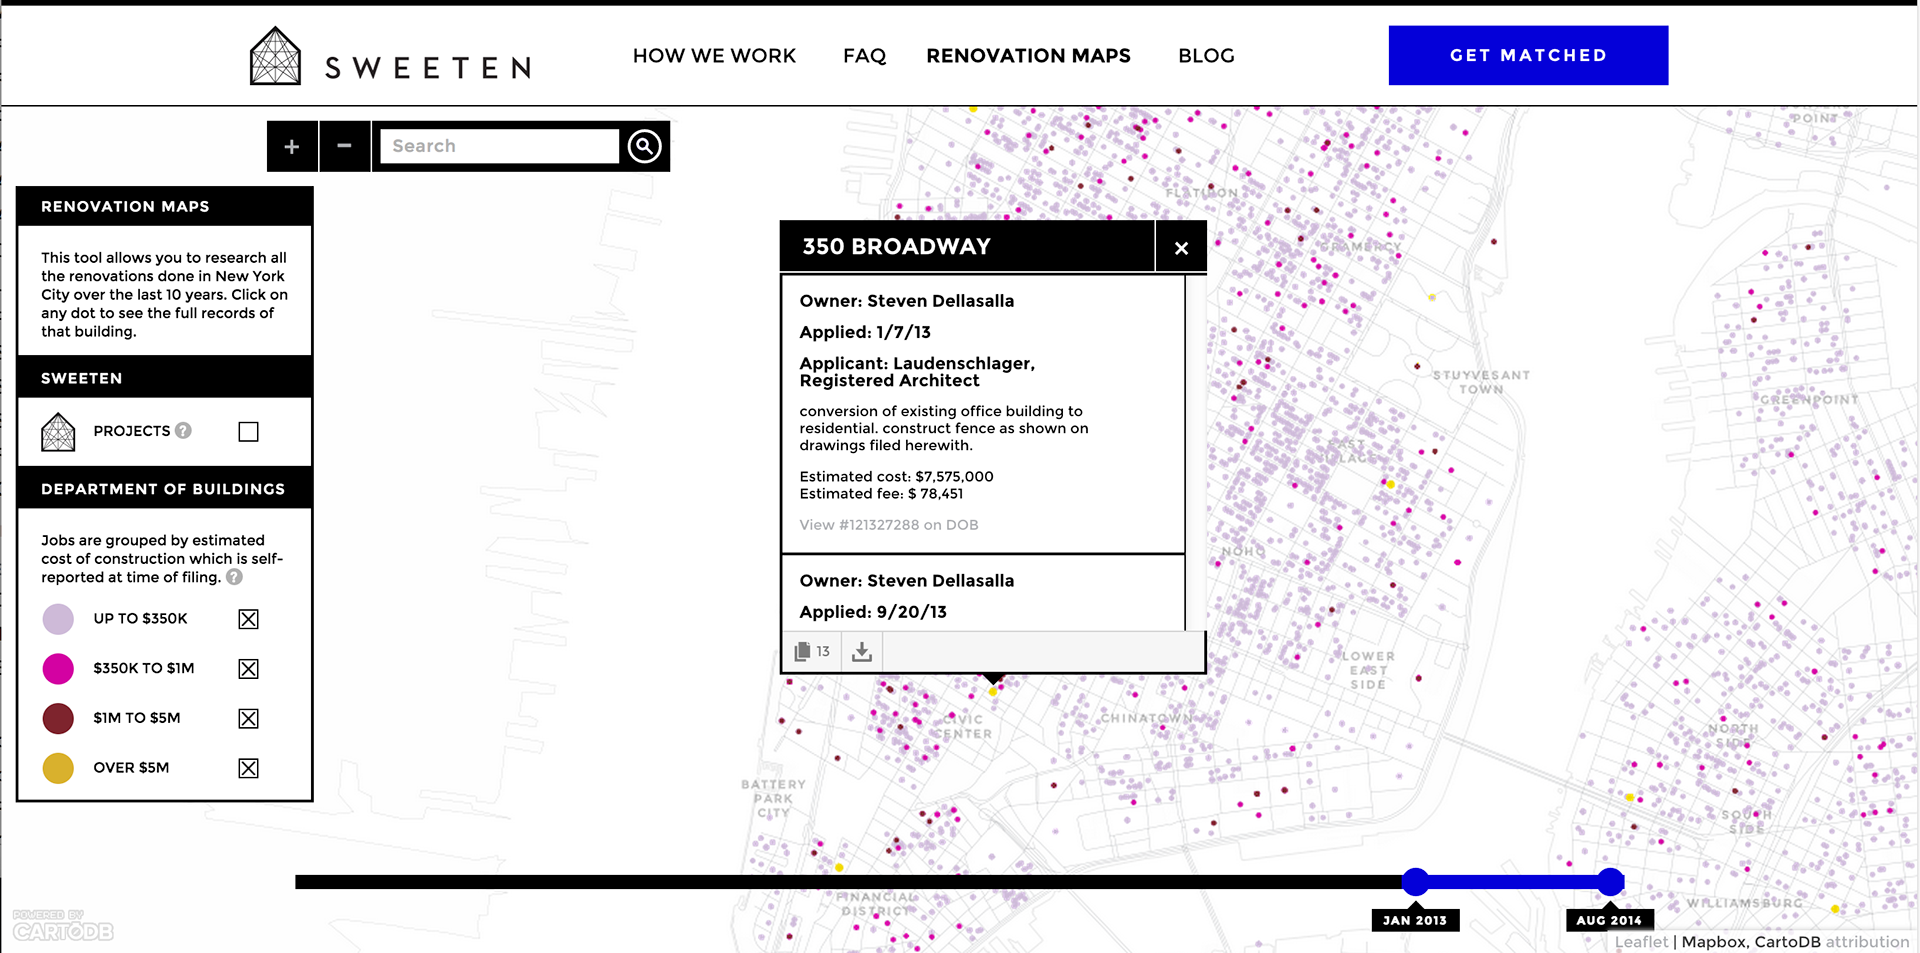Click the documents count icon showing 13
Screen dimensions: 1920x953
[812, 651]
